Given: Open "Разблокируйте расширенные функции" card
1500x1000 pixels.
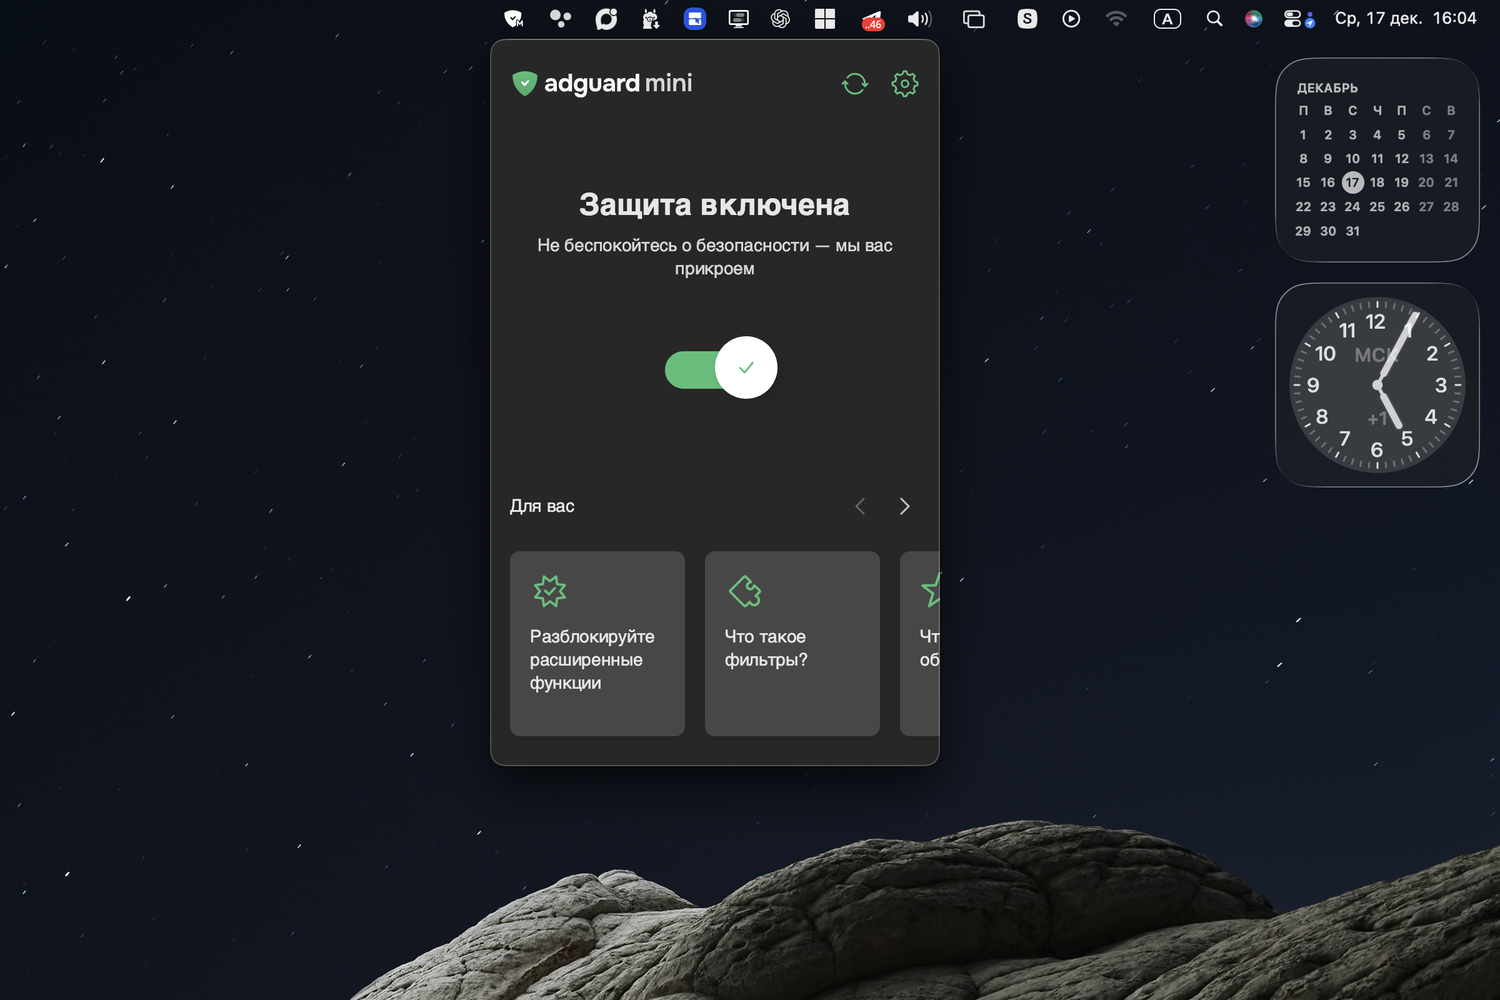Looking at the screenshot, I should click(597, 644).
